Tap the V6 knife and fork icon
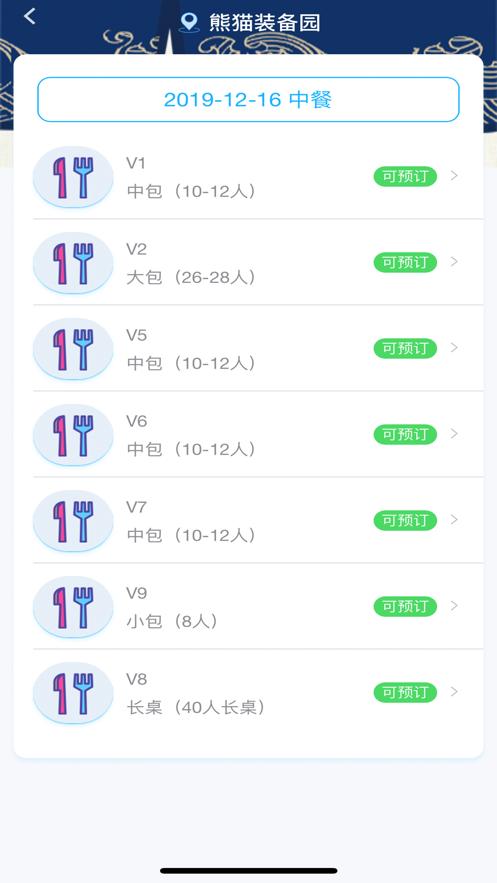This screenshot has height=883, width=497. [73, 435]
